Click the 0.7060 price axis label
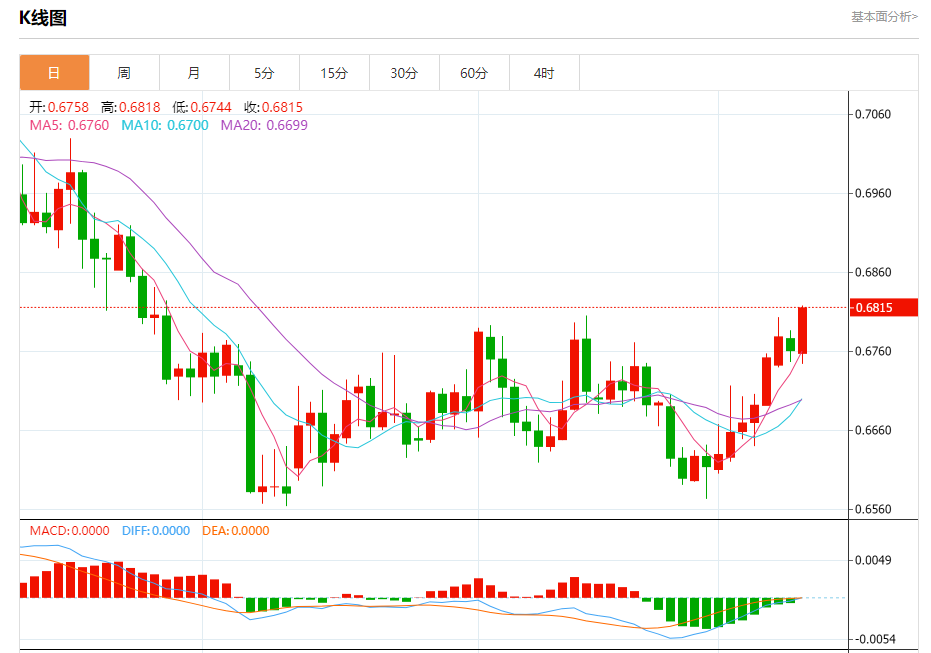Screen dimensions: 931x653 point(873,114)
